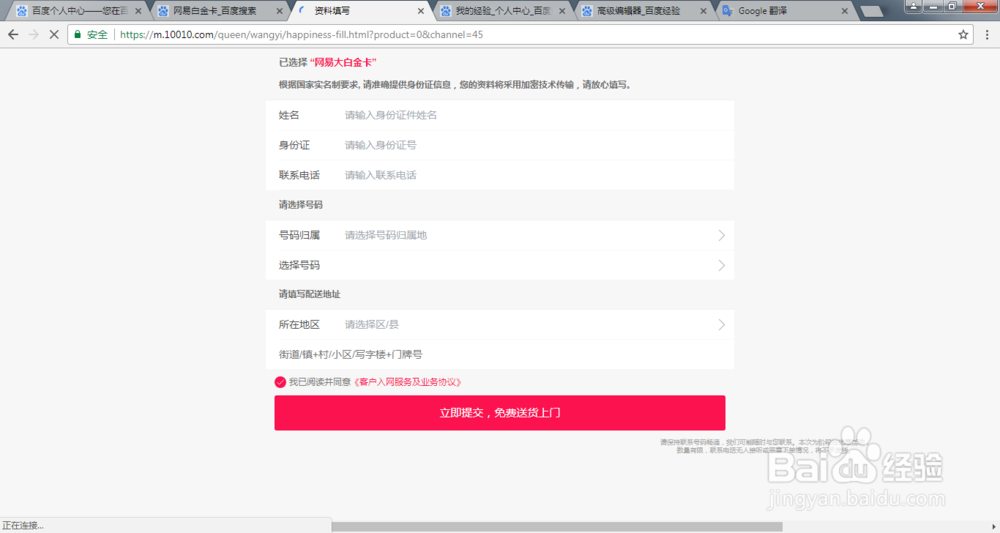This screenshot has width=1000, height=533.
Task: Expand 选择号码 chevron
Action: (x=721, y=265)
